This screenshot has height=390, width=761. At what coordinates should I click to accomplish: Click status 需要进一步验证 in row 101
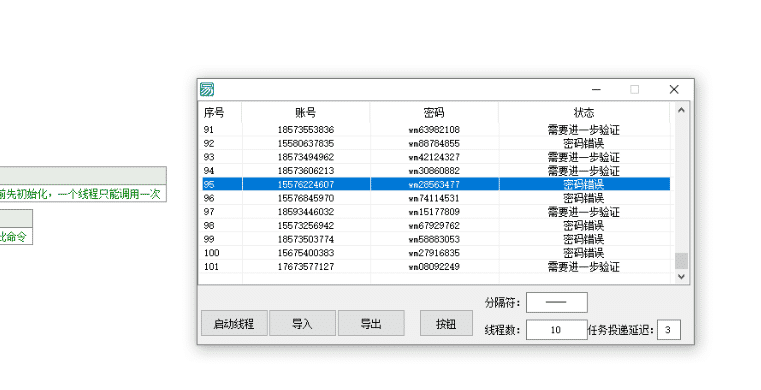(584, 266)
